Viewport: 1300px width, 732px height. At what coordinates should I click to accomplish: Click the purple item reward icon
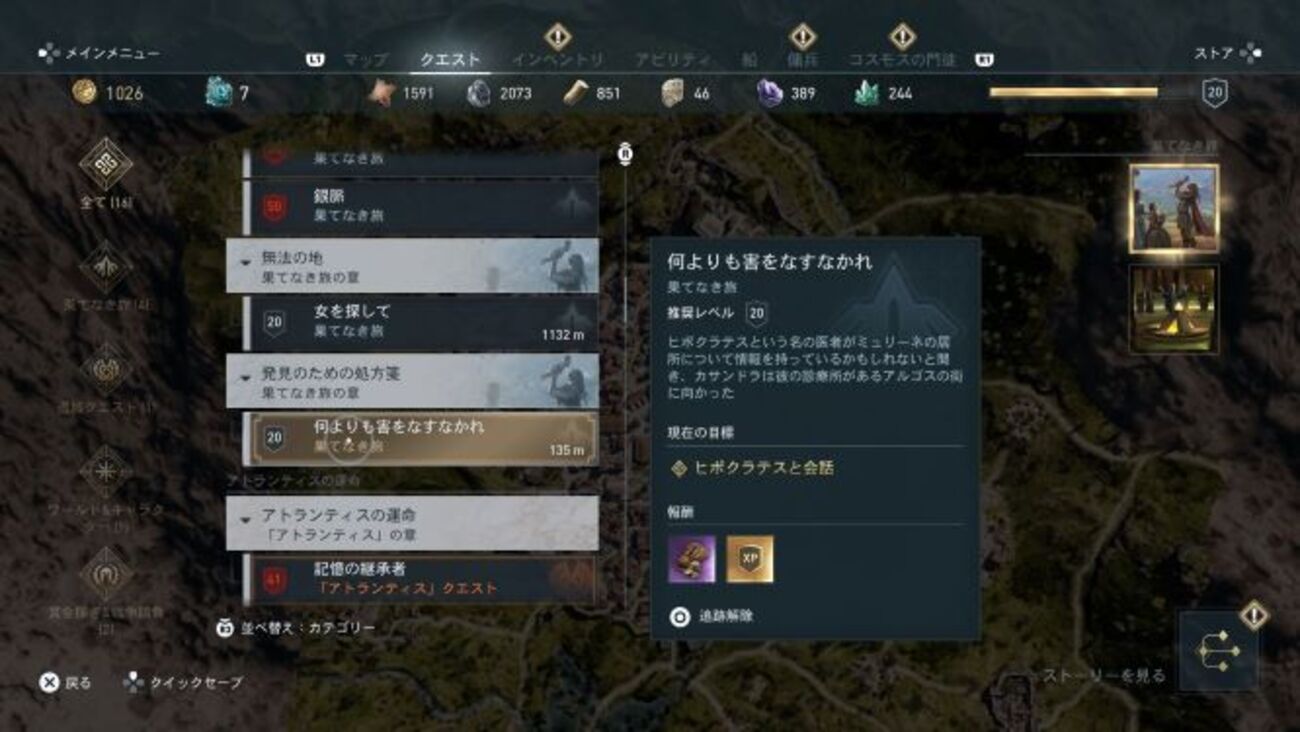point(692,559)
